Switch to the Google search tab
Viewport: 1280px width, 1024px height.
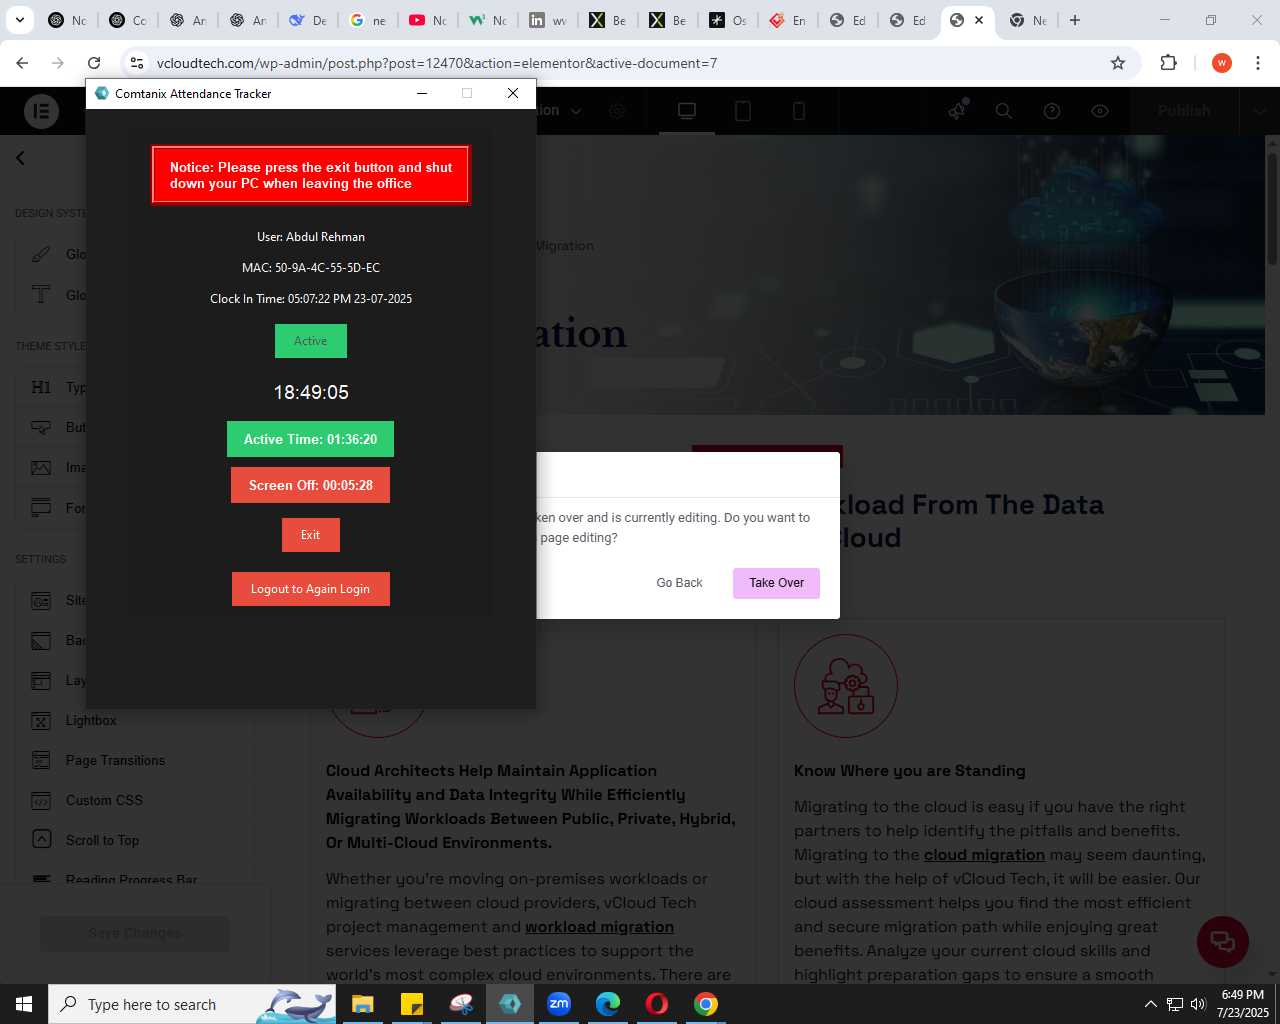click(x=369, y=20)
